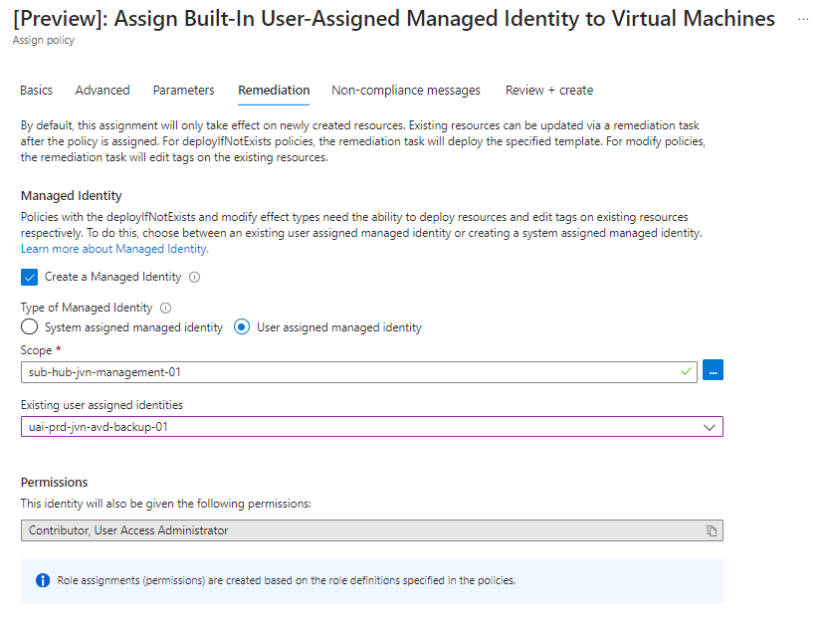This screenshot has width=830, height=624.
Task: Open the scope picker blue ellipsis button
Action: pyautogui.click(x=713, y=370)
